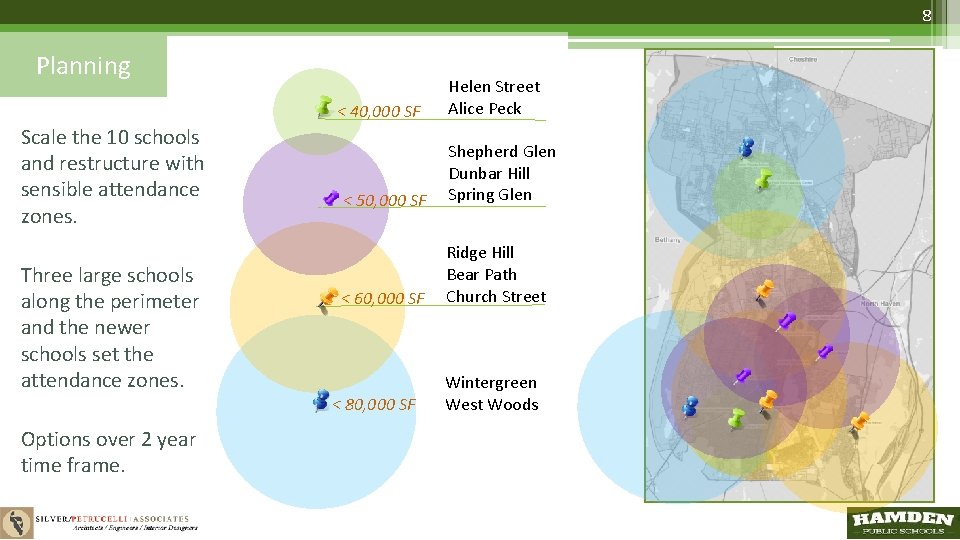Viewport: 960px width, 540px height.
Task: Click the Cheshire label on the map
Action: (x=803, y=59)
